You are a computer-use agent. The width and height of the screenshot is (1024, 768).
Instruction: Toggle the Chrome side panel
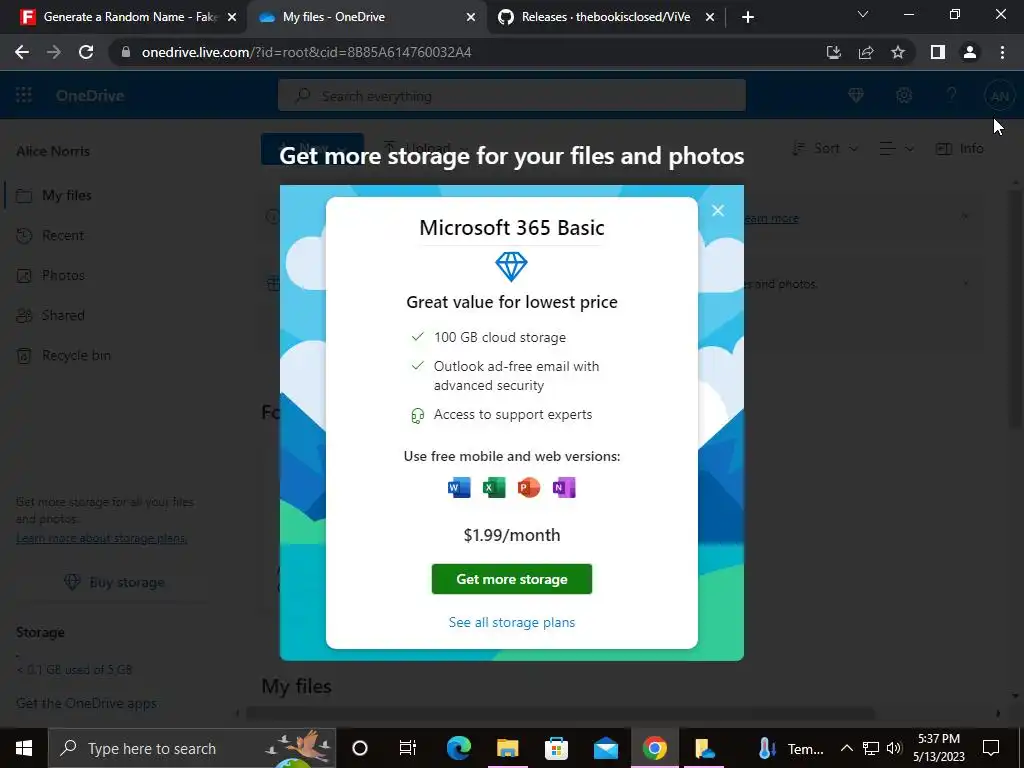(x=938, y=52)
